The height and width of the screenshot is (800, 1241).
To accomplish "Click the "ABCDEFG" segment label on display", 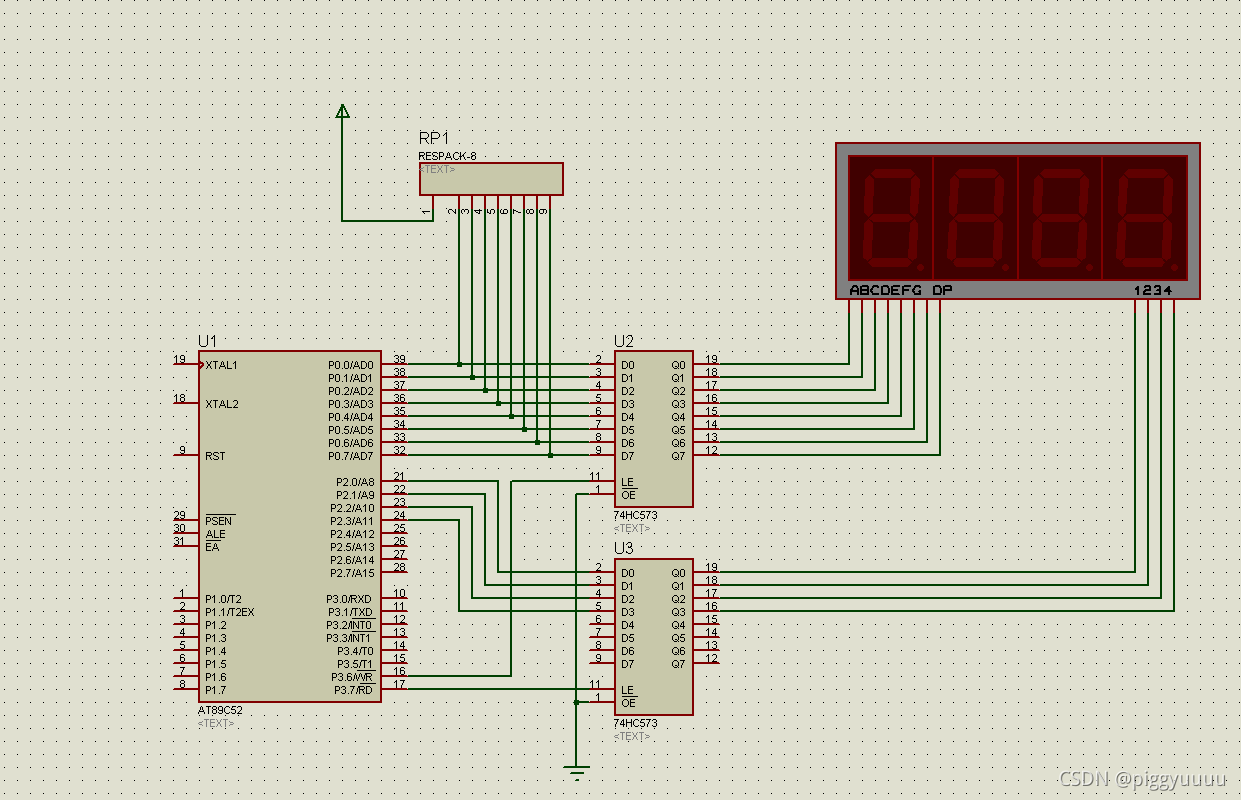I will click(x=886, y=290).
